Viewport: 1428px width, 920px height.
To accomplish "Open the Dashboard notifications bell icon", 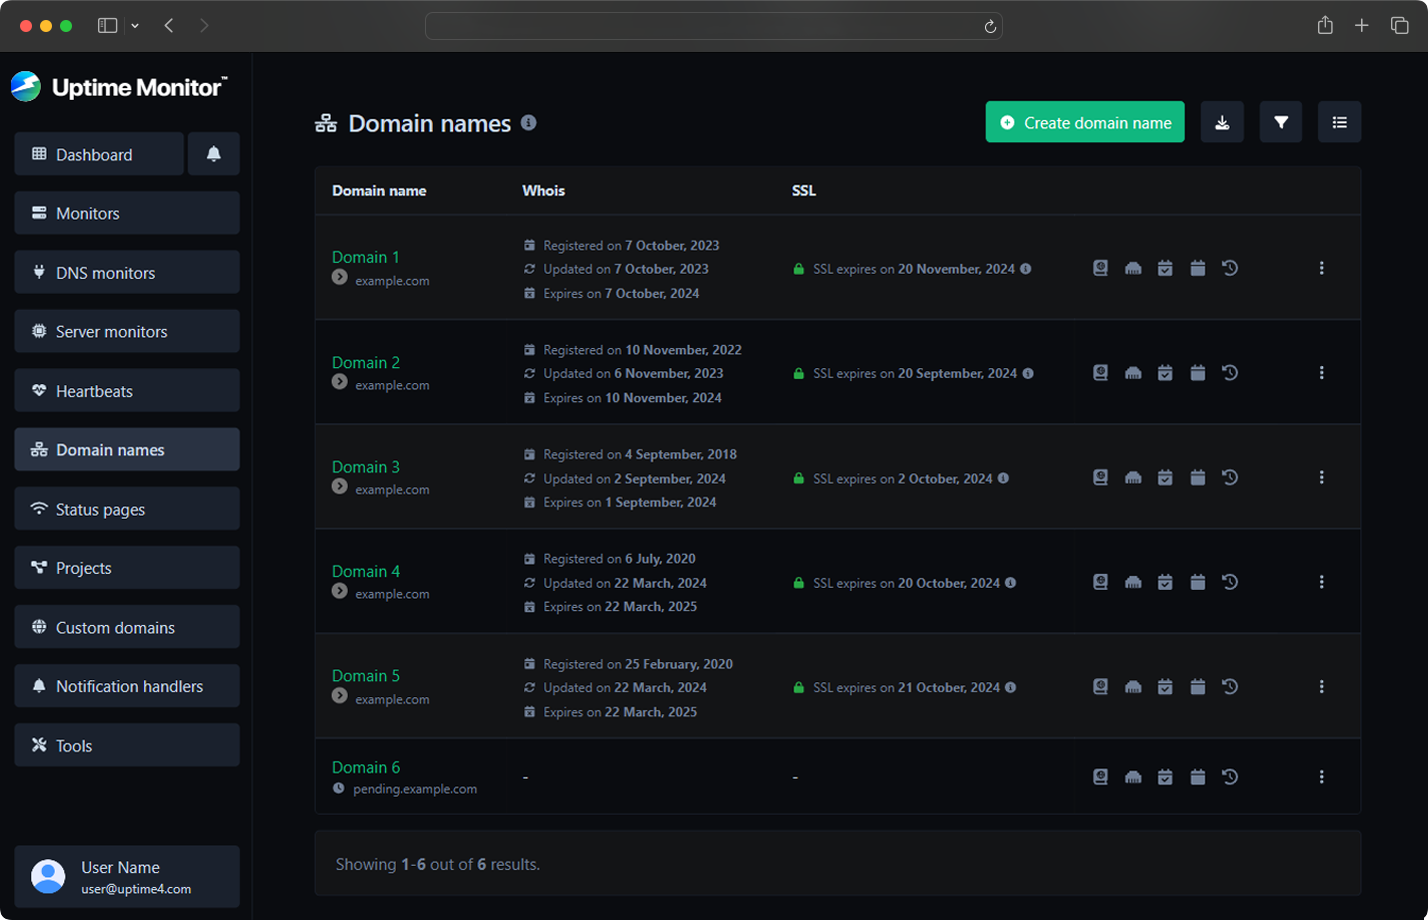I will point(213,154).
